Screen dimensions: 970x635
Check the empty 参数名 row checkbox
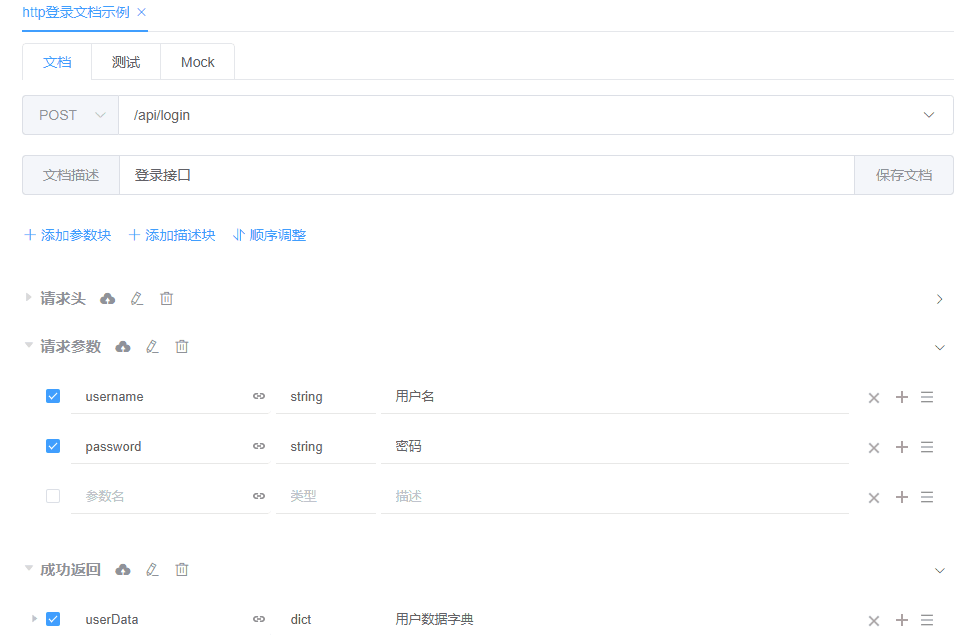(53, 496)
